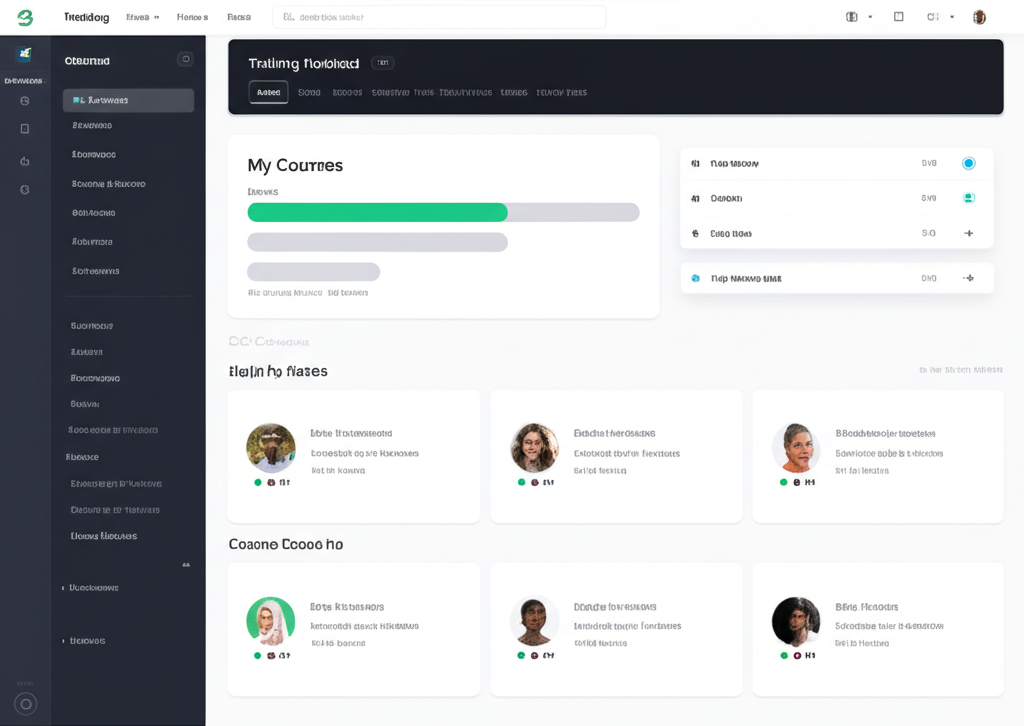The width and height of the screenshot is (1024, 726).
Task: Open the settings icon at the bottom sidebar circle
Action: click(x=24, y=703)
